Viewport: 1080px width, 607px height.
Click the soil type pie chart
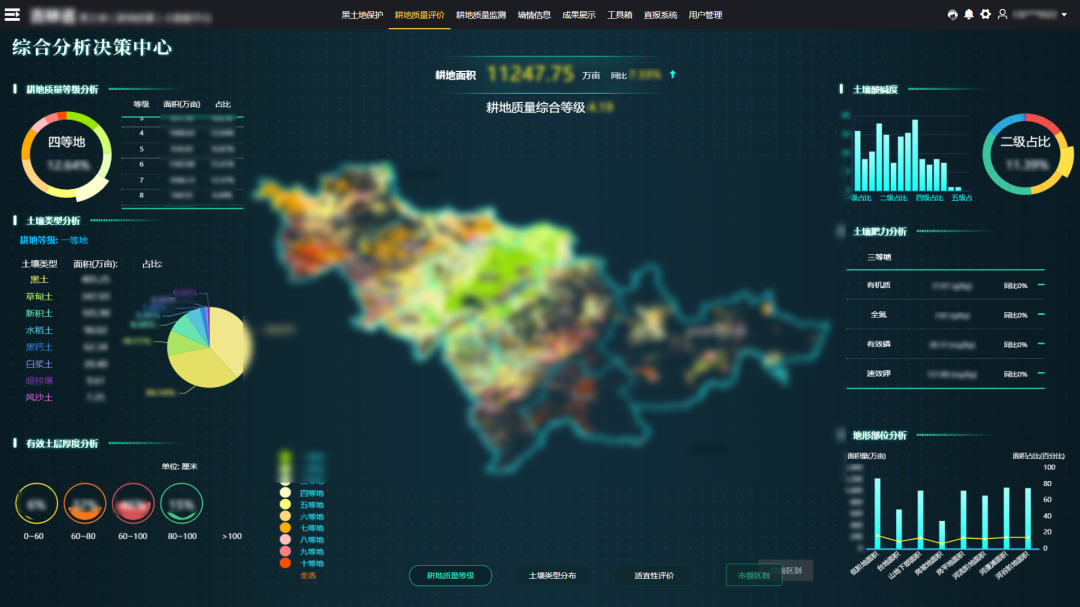(209, 347)
